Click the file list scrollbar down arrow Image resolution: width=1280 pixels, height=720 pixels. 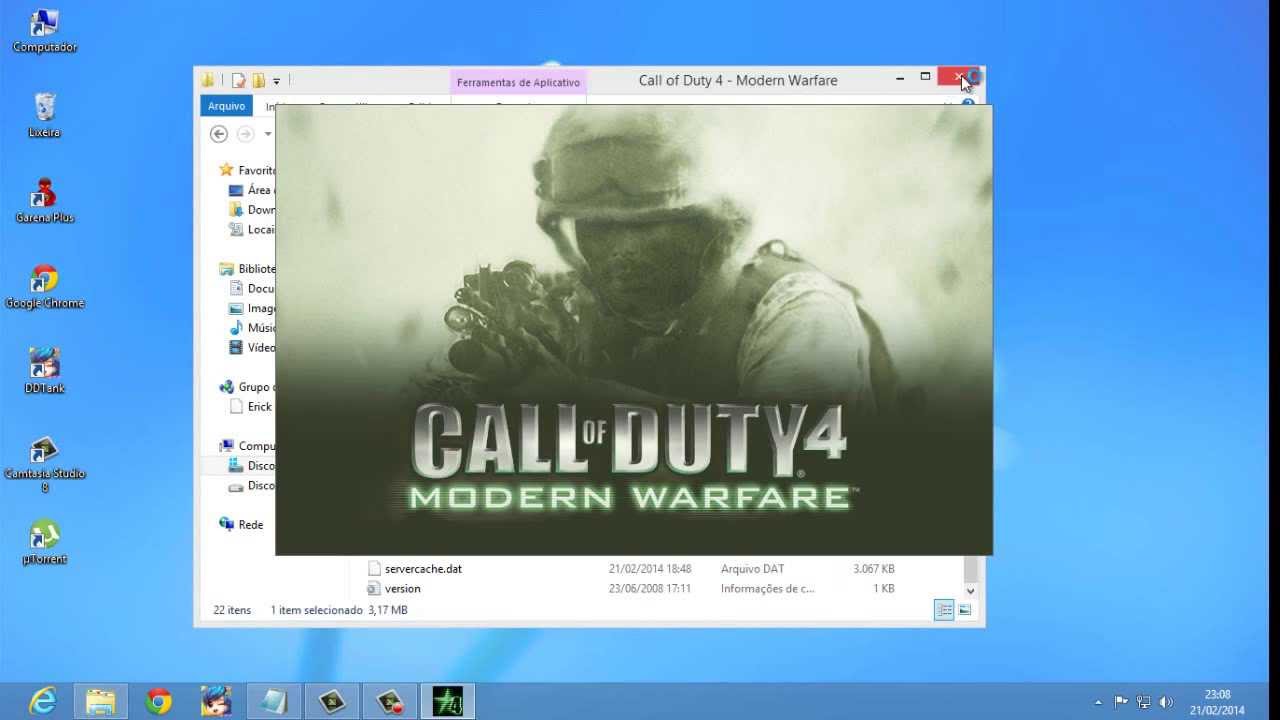pos(970,591)
